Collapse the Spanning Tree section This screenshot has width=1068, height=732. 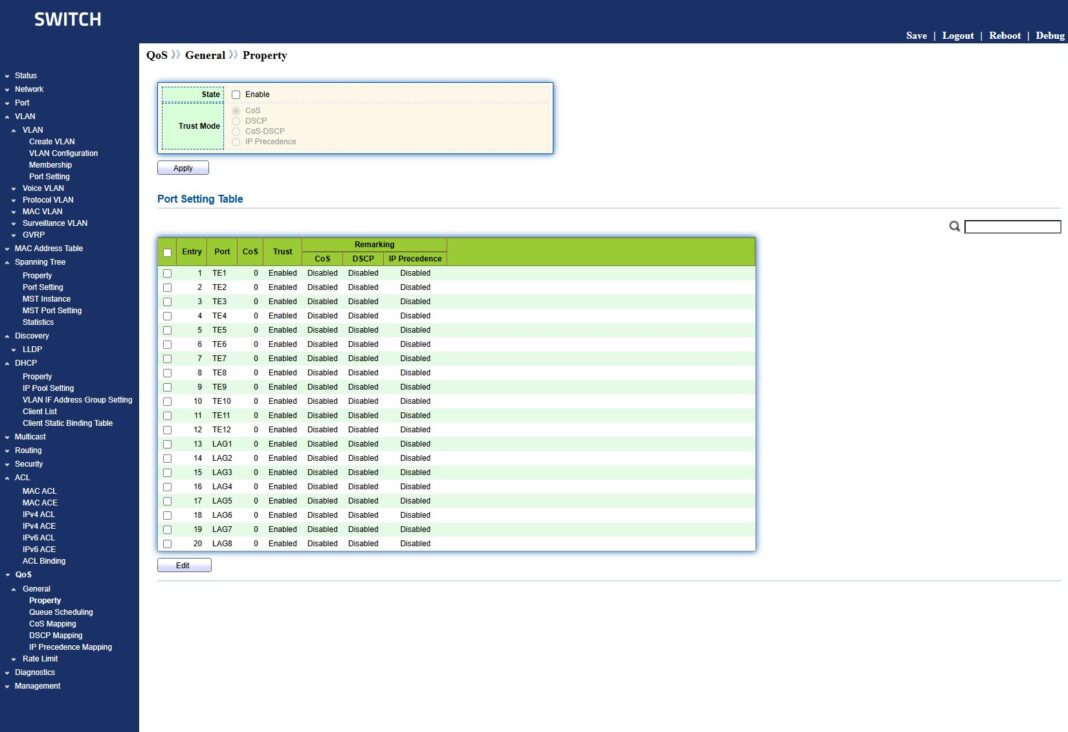click(39, 262)
